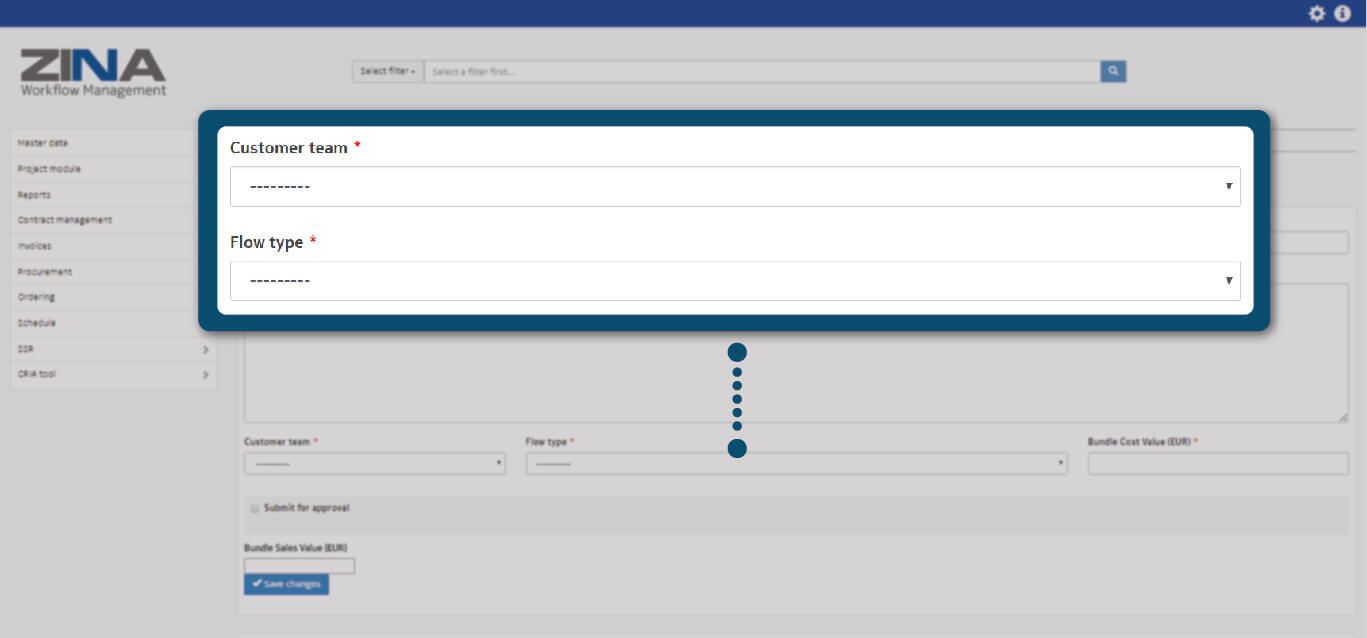The height and width of the screenshot is (638, 1367).
Task: Tick the Submit for approval checkbox
Action: coord(255,508)
